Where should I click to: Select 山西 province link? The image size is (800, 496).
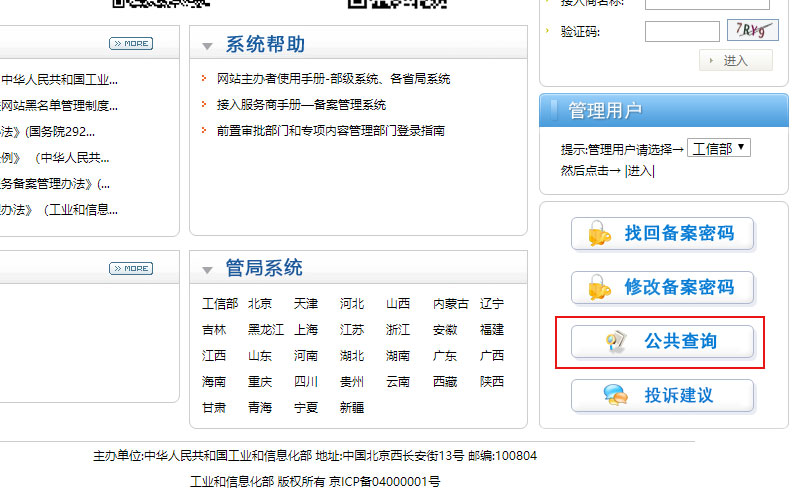[x=398, y=304]
